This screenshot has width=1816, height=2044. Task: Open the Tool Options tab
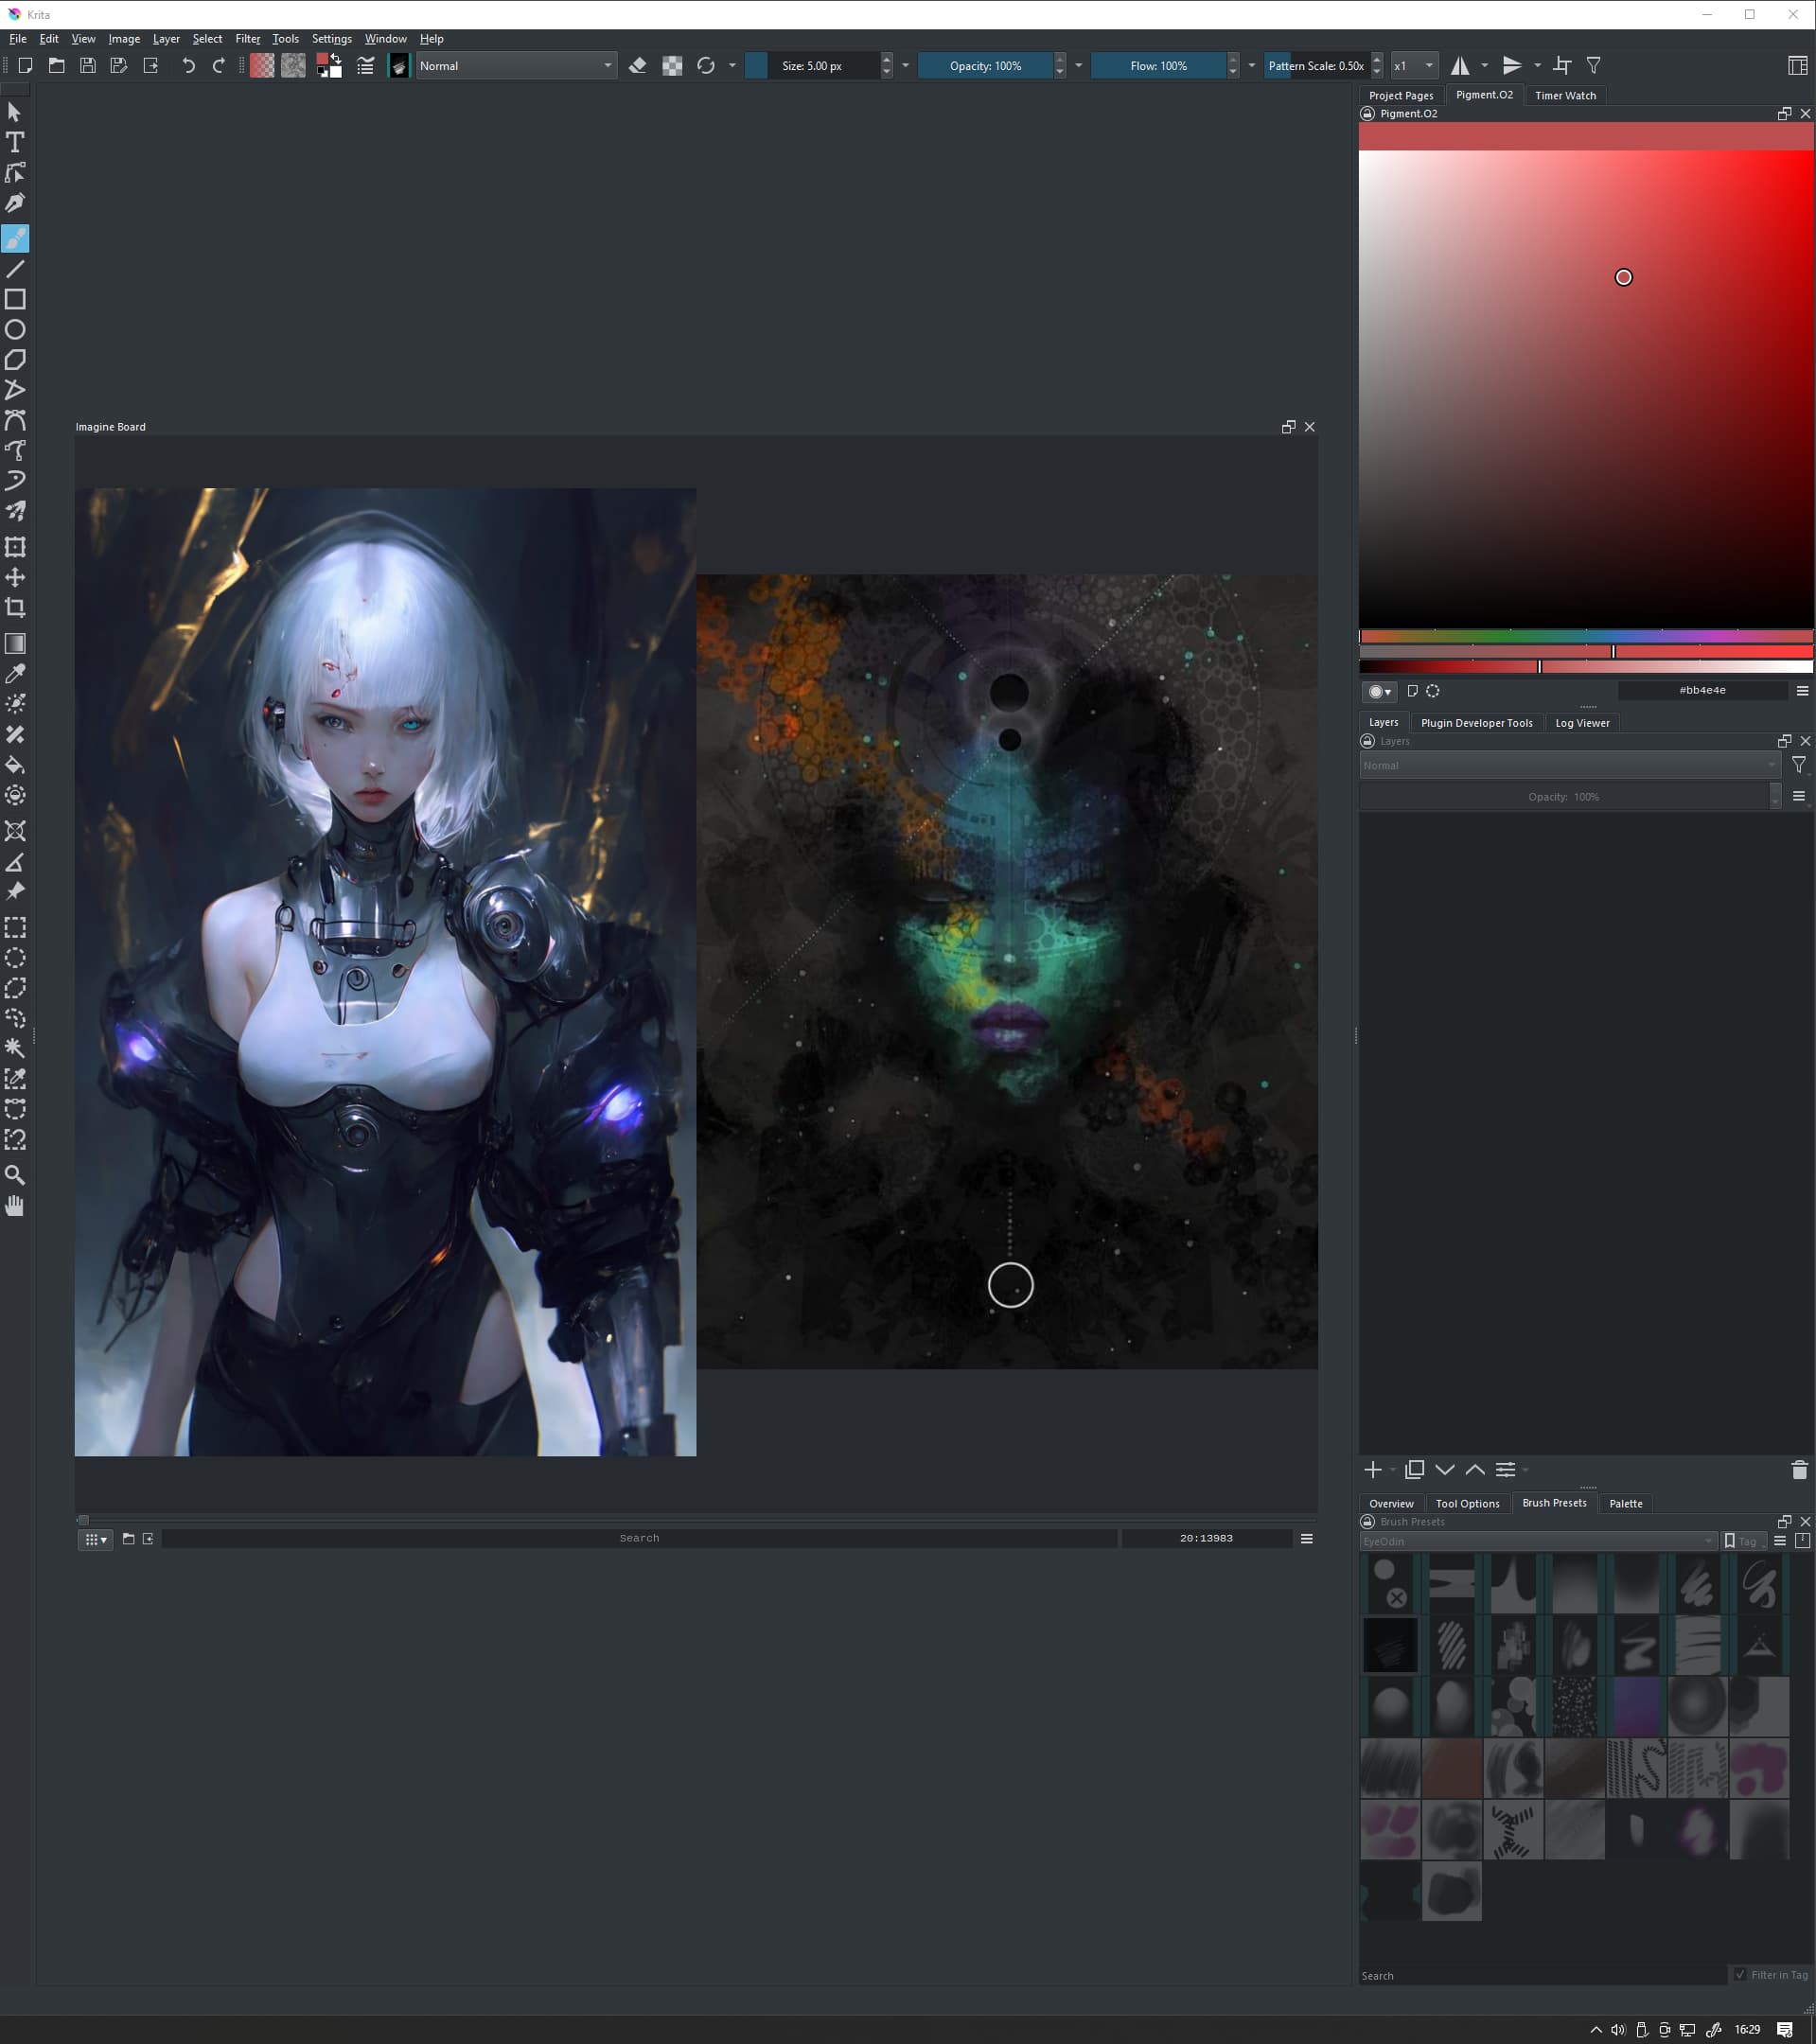[x=1466, y=1503]
